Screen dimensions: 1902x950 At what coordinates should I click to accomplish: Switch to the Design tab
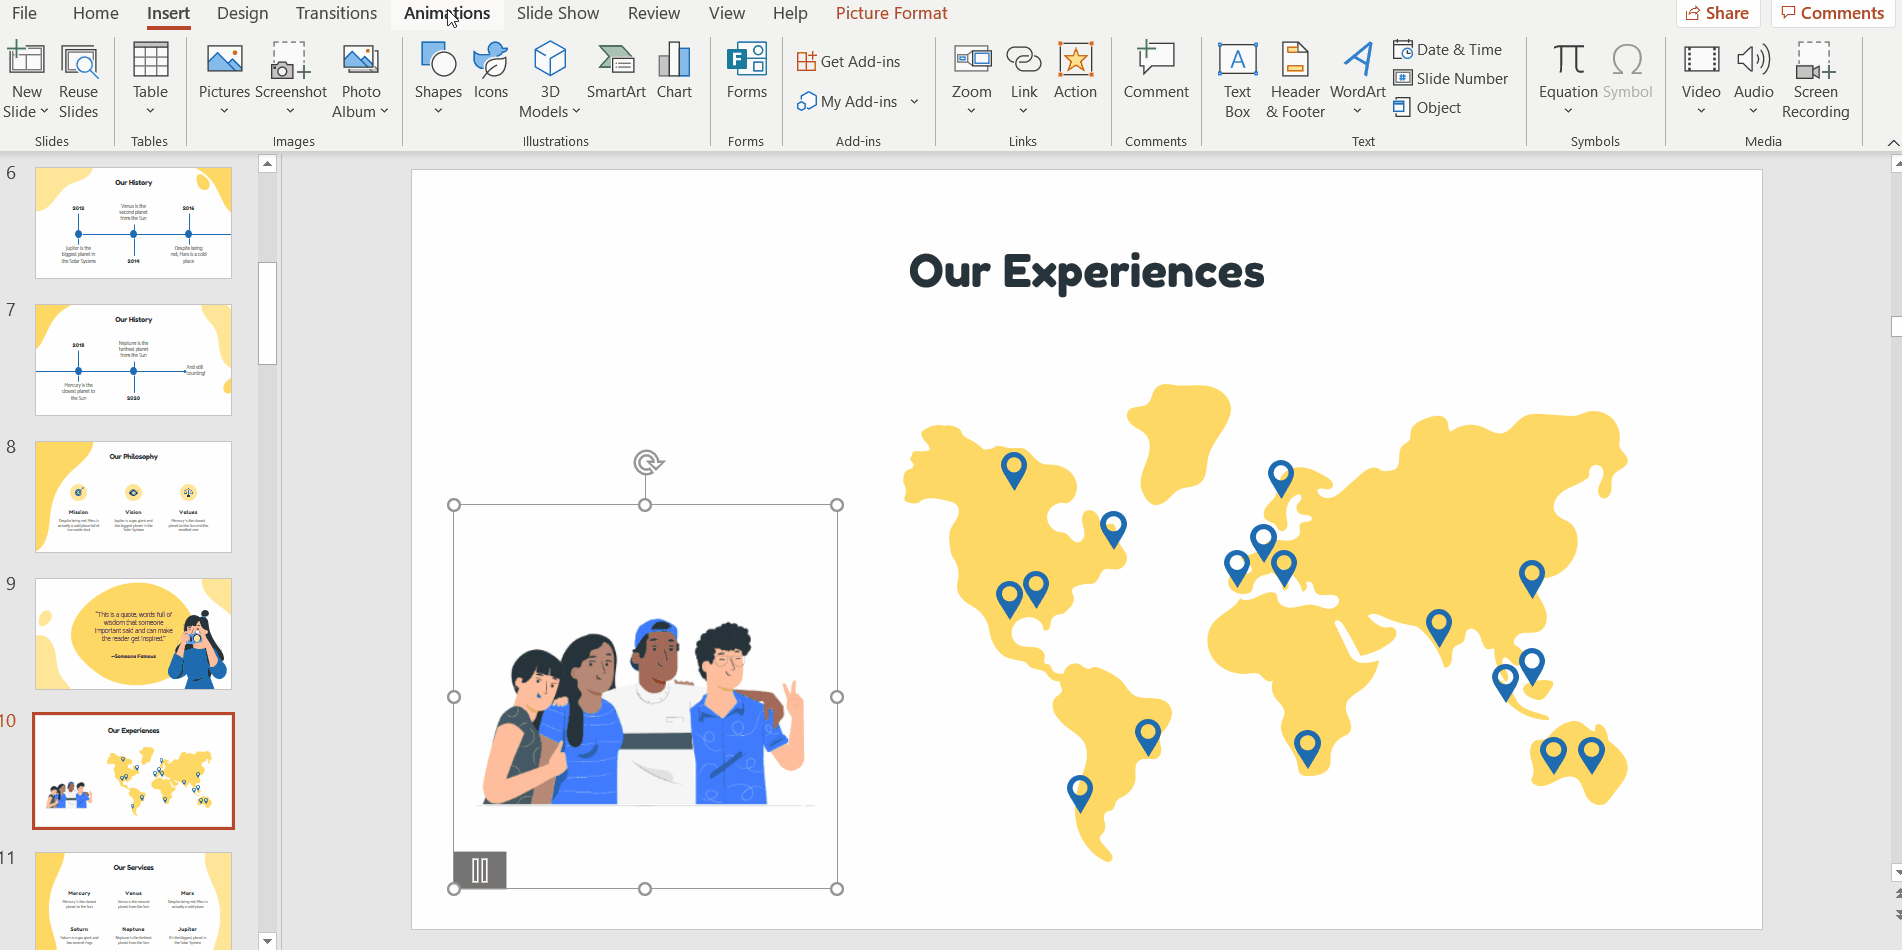(242, 13)
